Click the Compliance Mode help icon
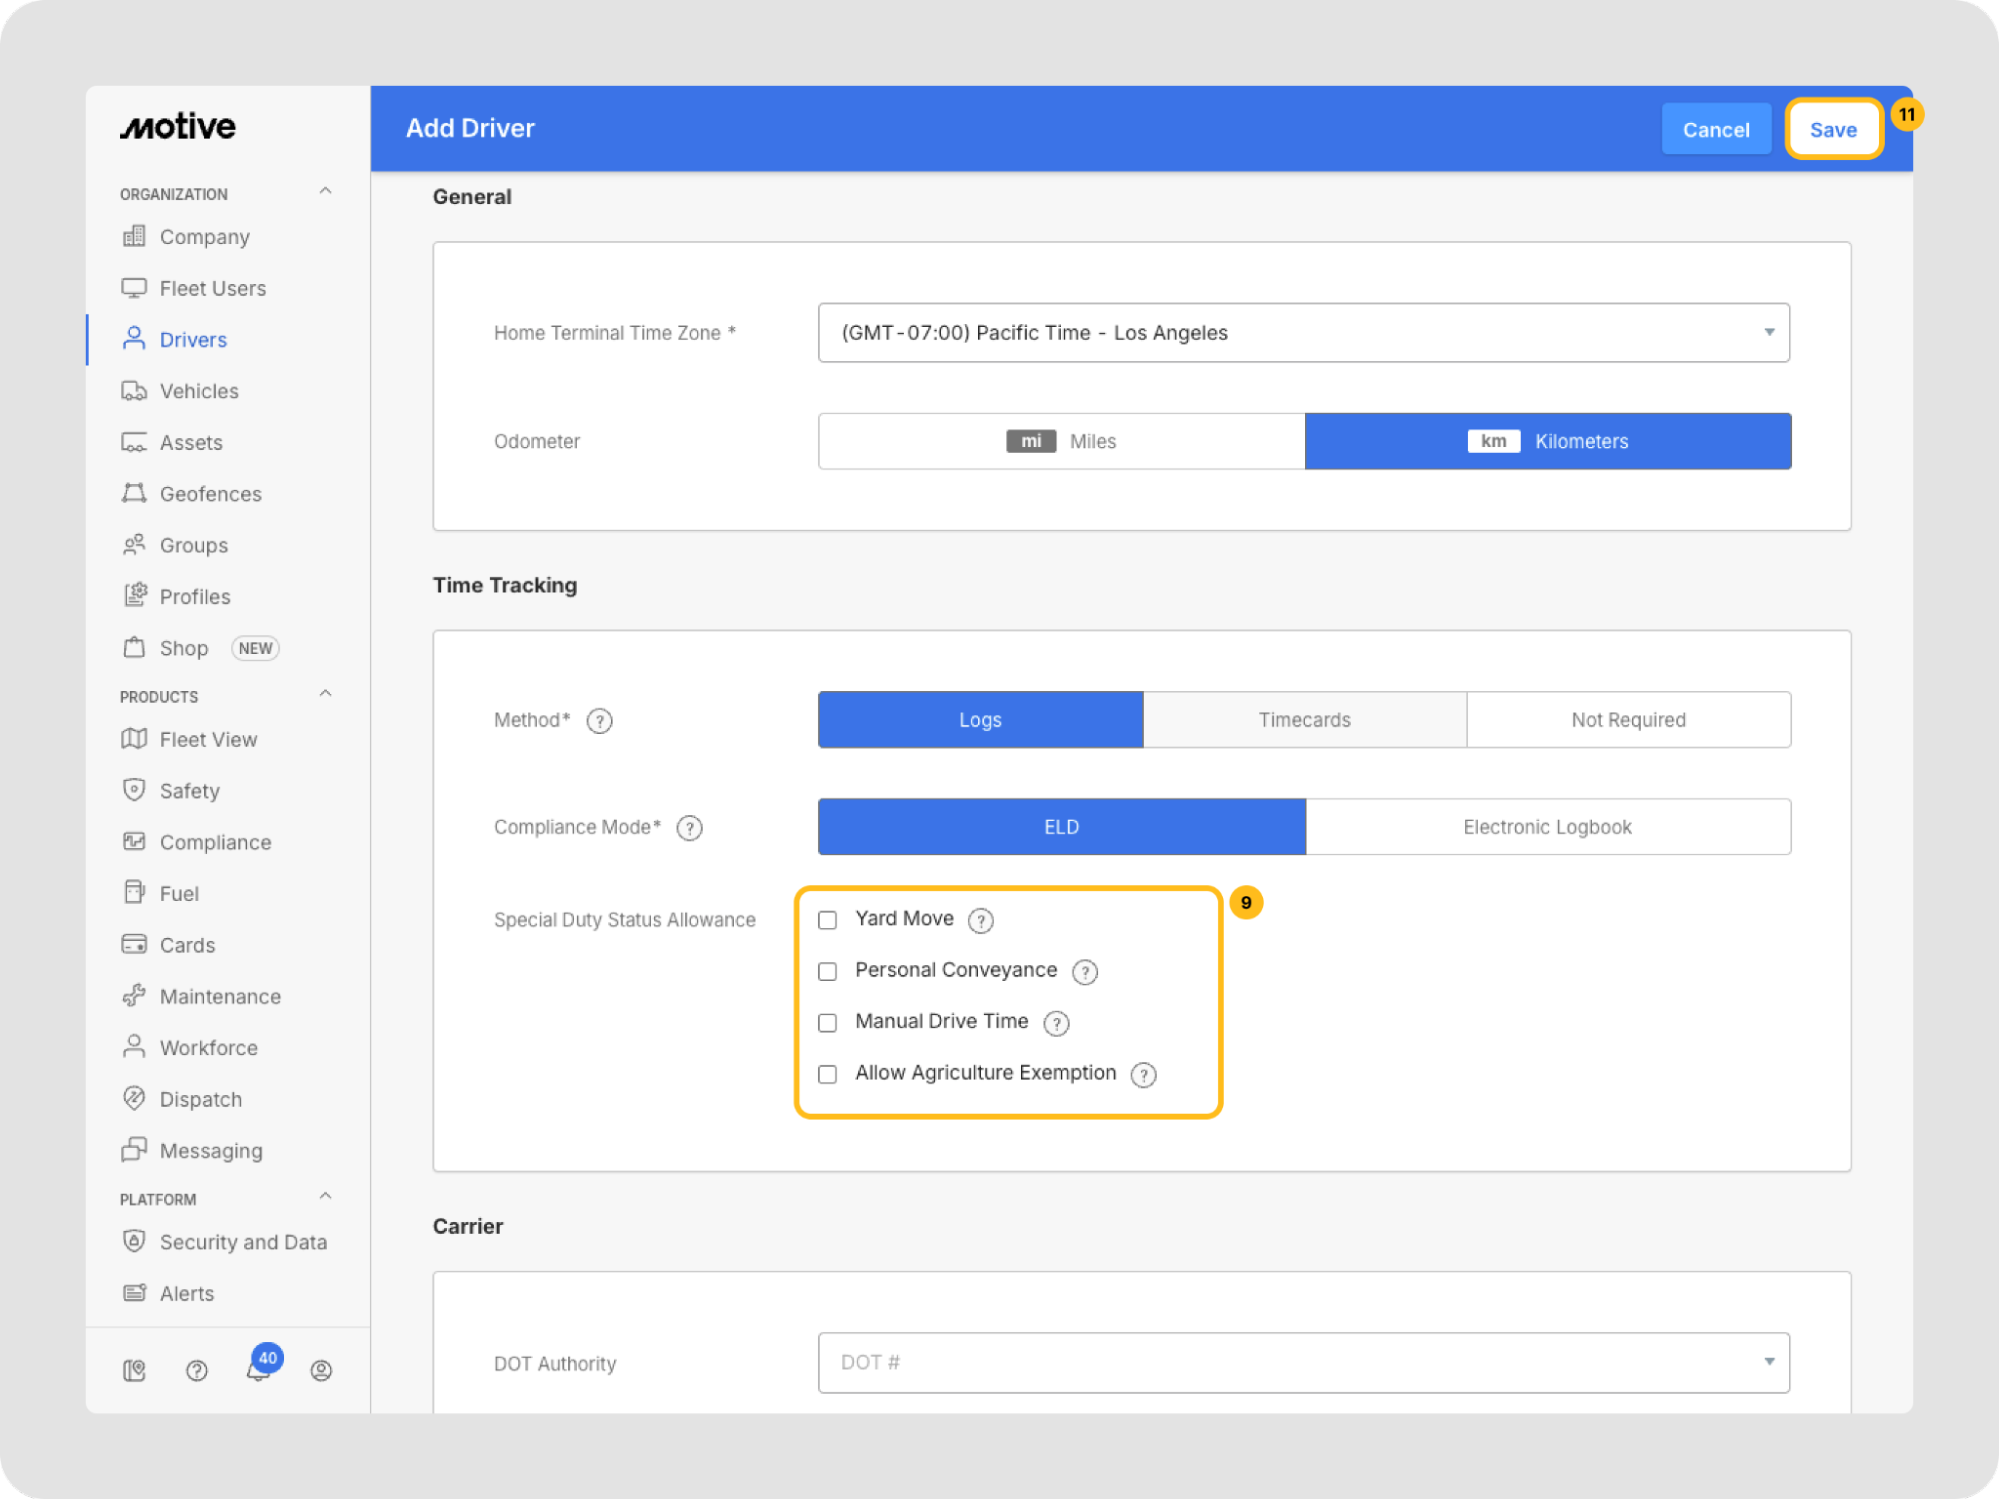 point(689,828)
